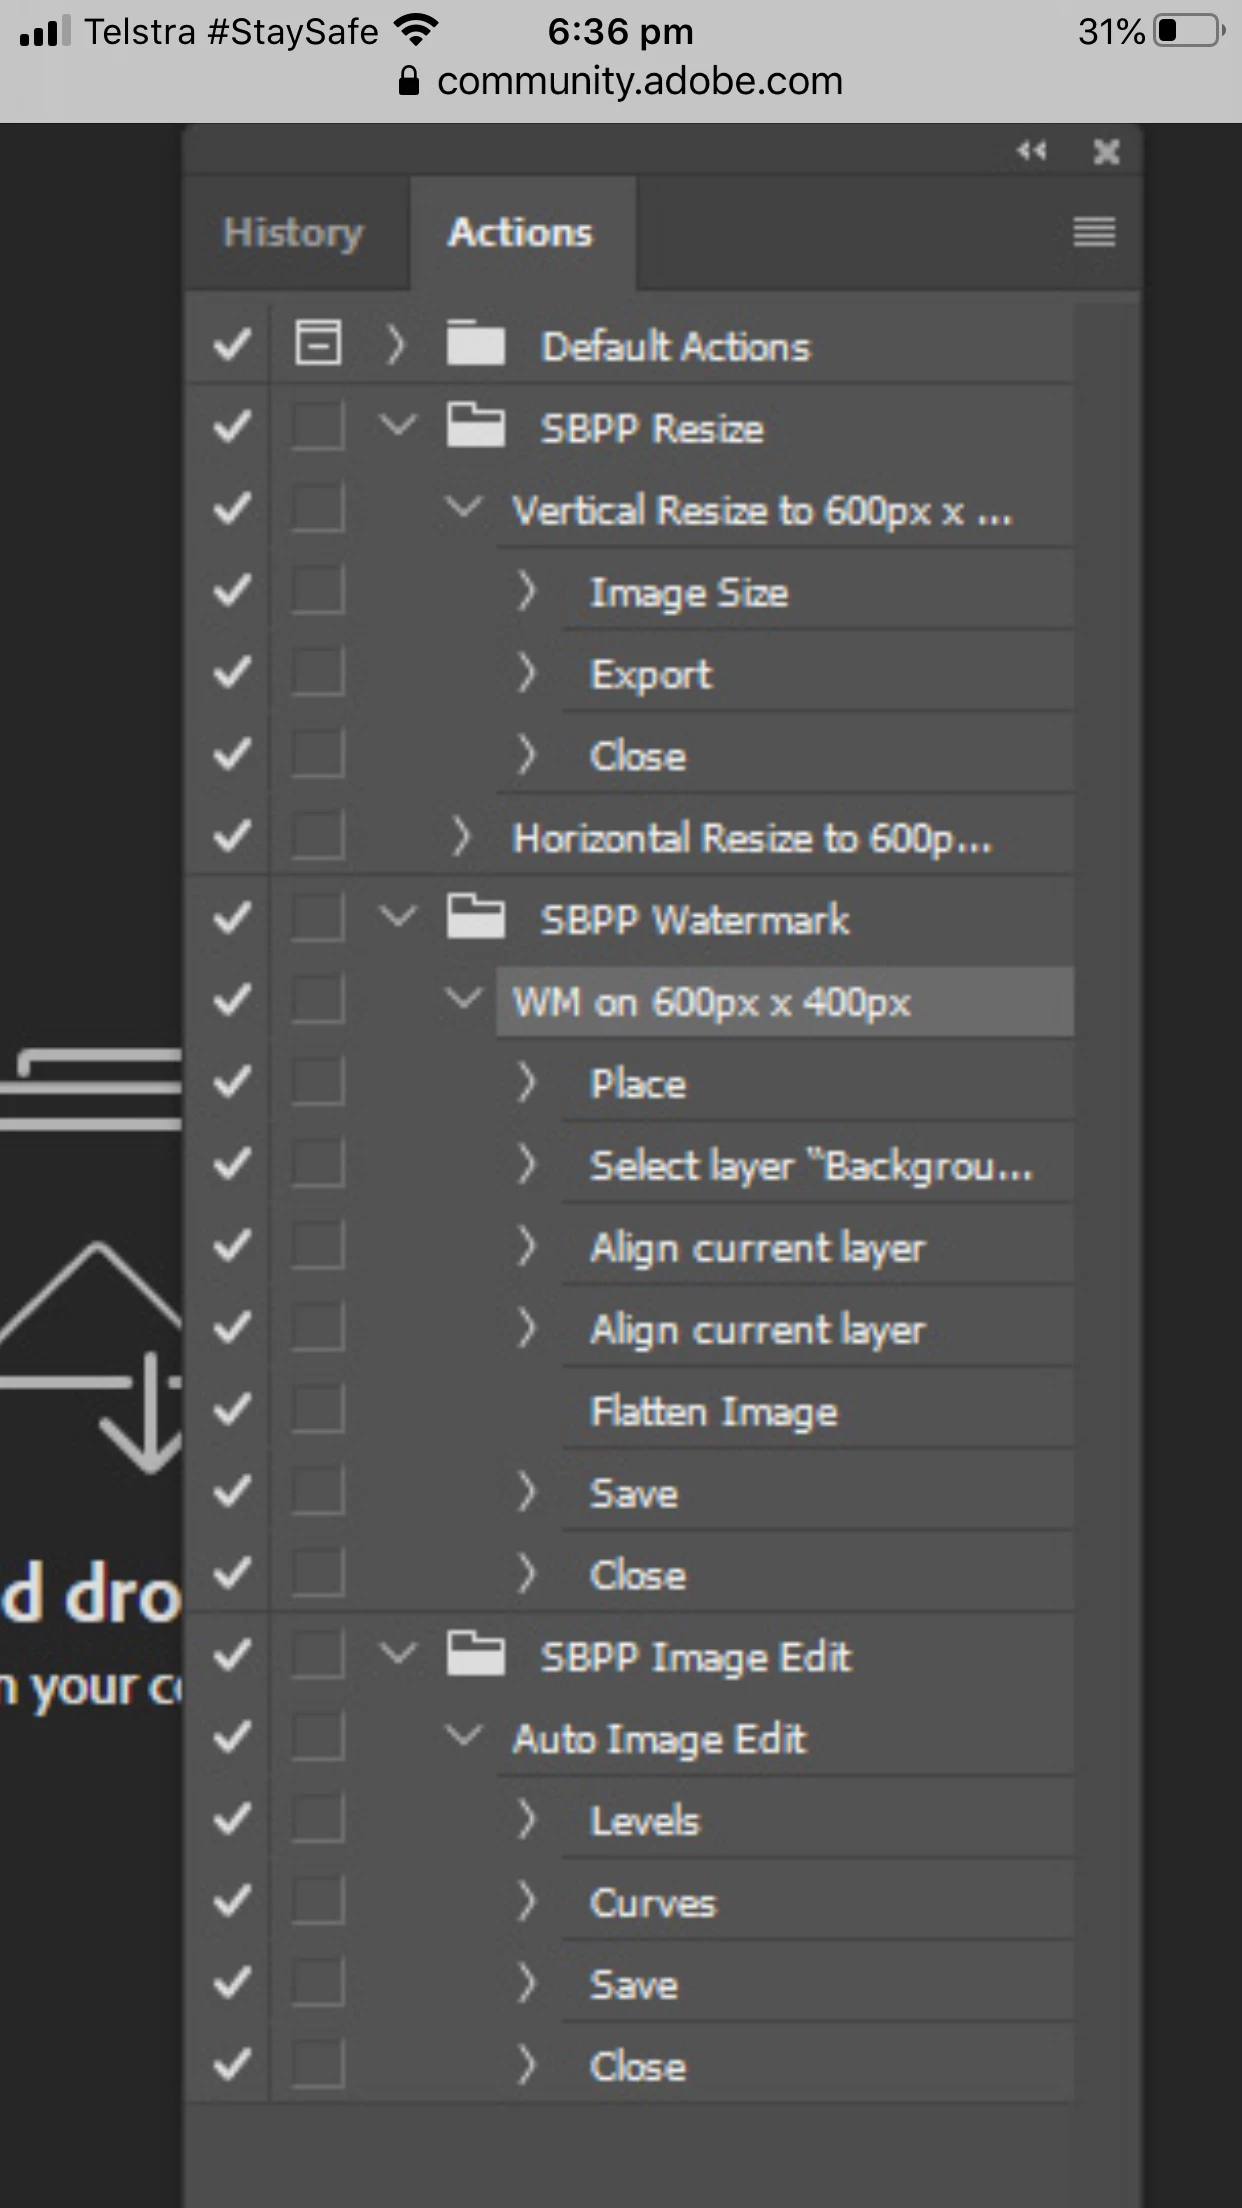Select the Export step
The height and width of the screenshot is (2208, 1242).
point(651,675)
